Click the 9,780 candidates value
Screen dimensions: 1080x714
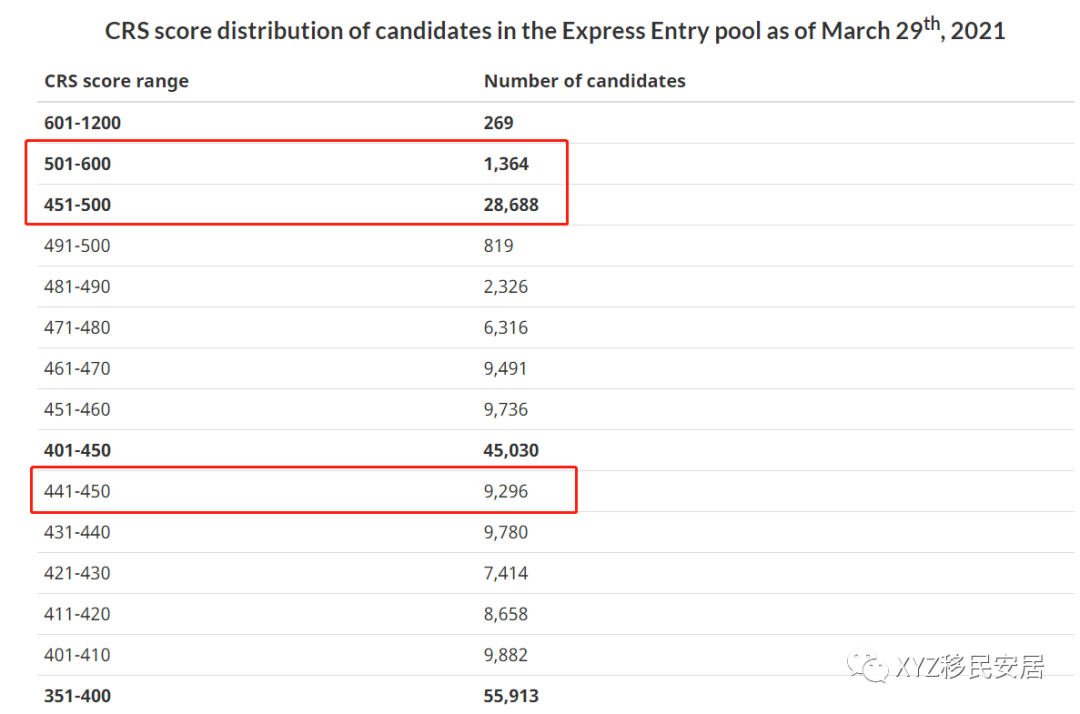click(506, 533)
